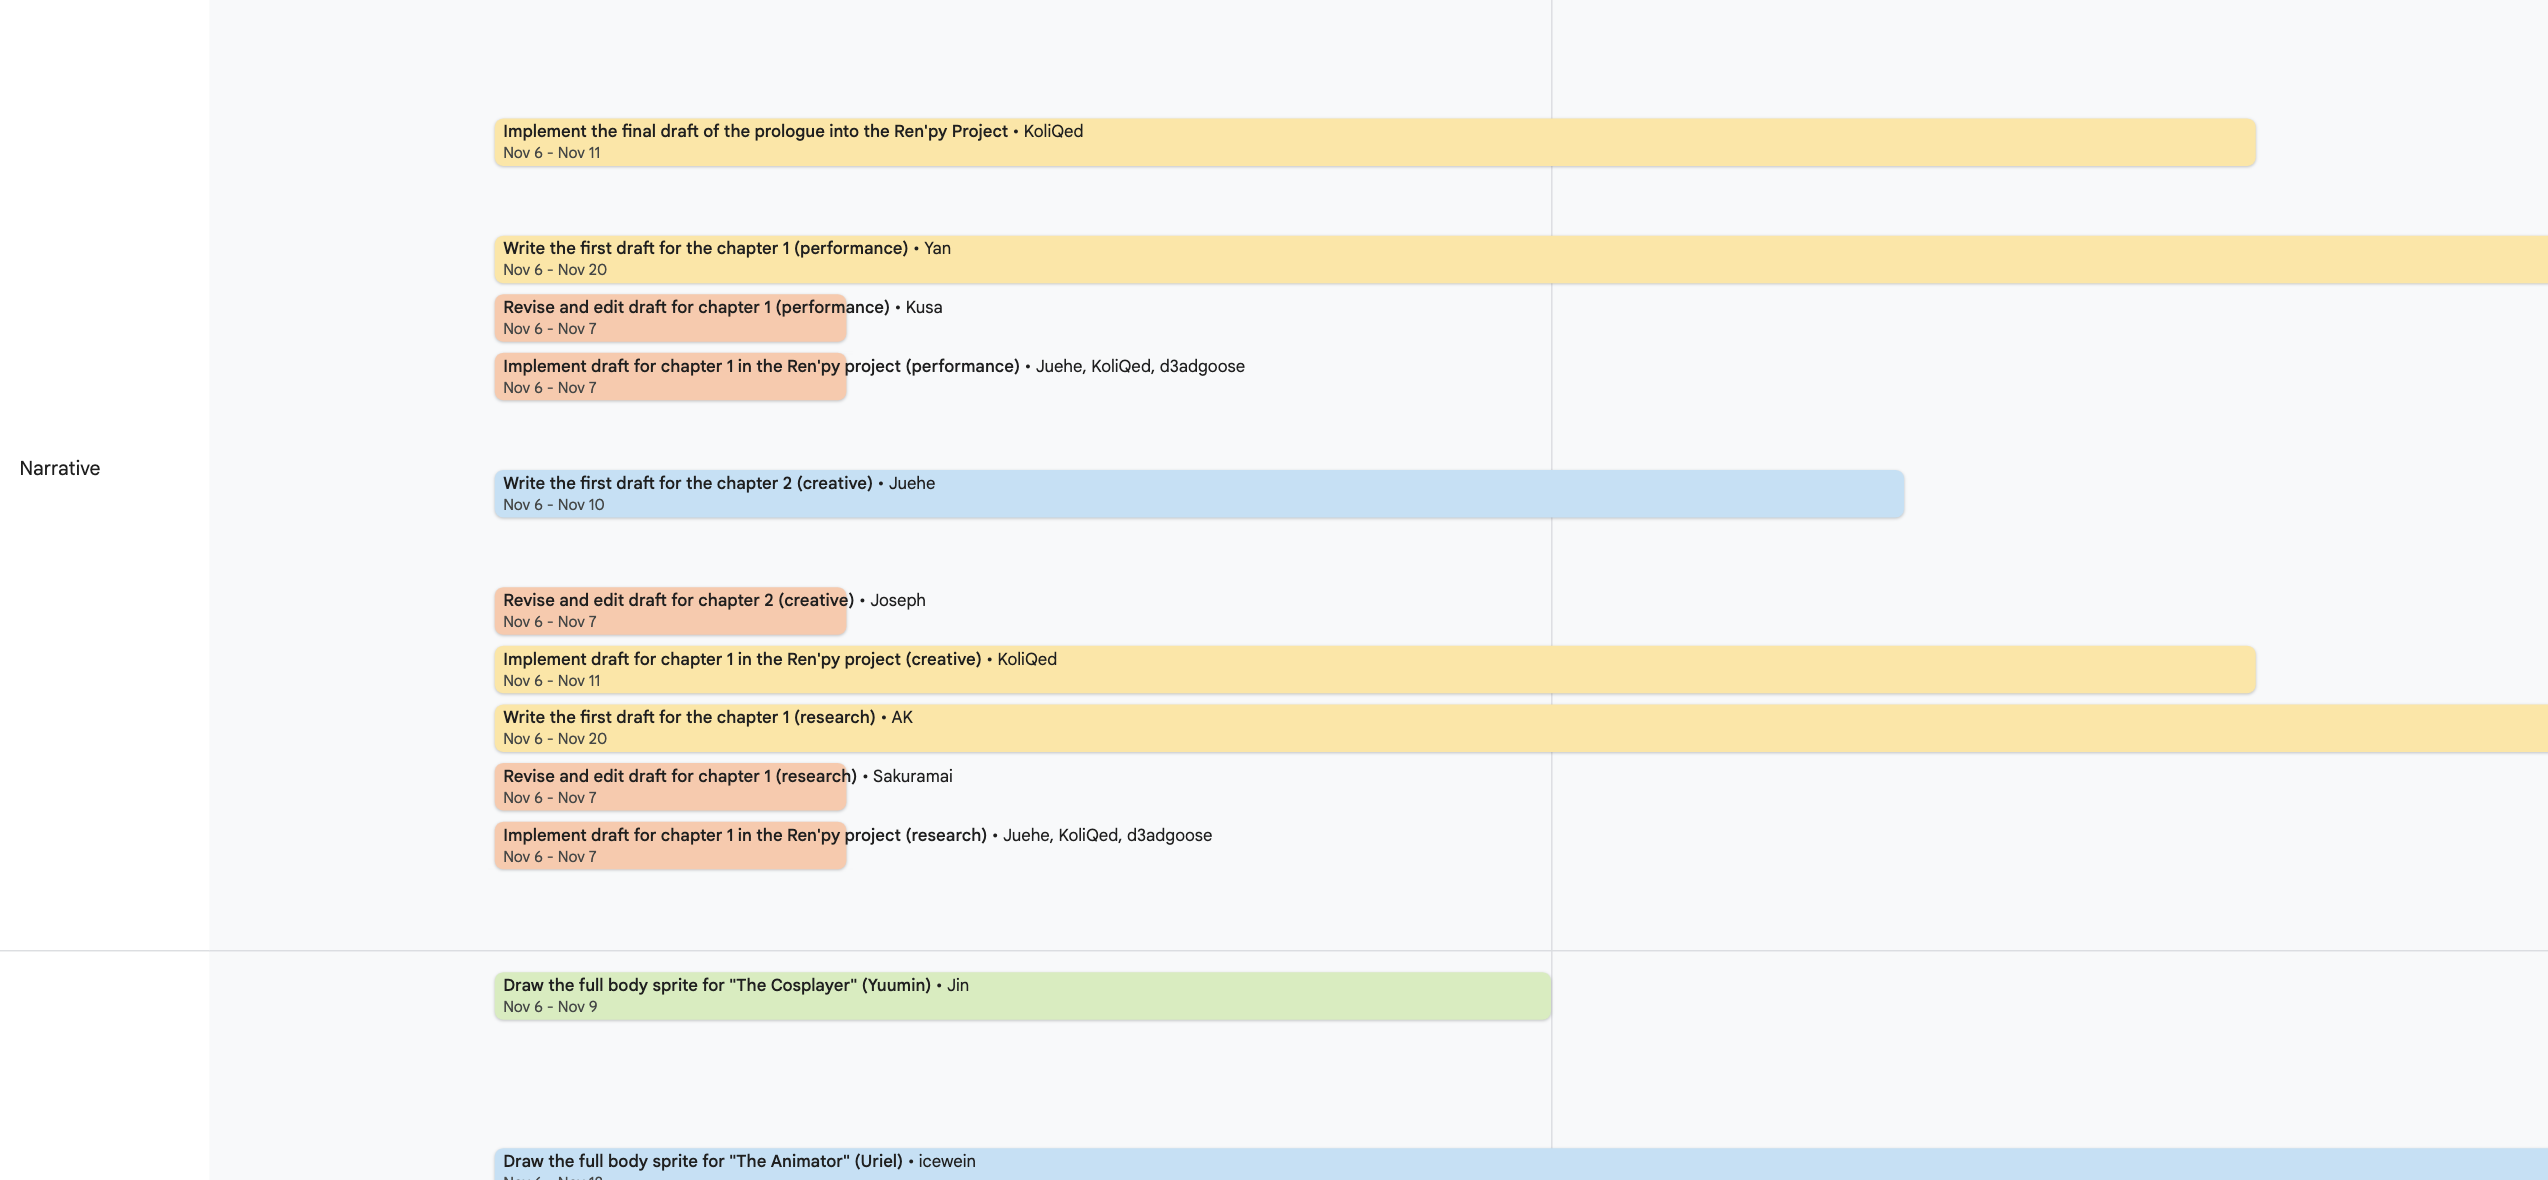Select AK's chapter 1 (research) first draft bar
The height and width of the screenshot is (1180, 2548).
click(1521, 728)
